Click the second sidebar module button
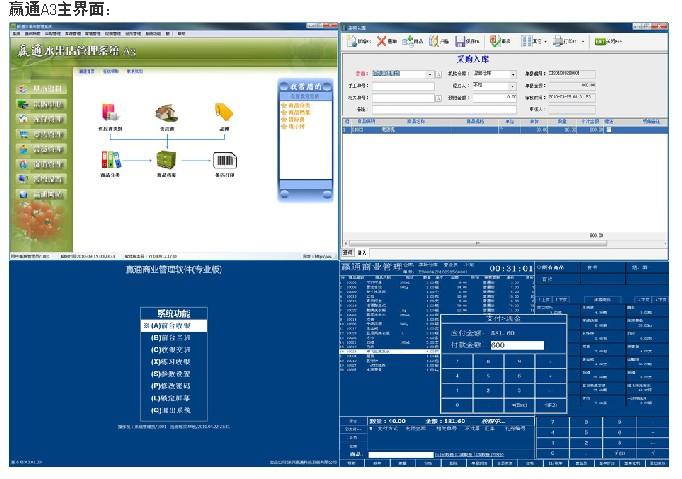The image size is (682, 479). pyautogui.click(x=41, y=104)
